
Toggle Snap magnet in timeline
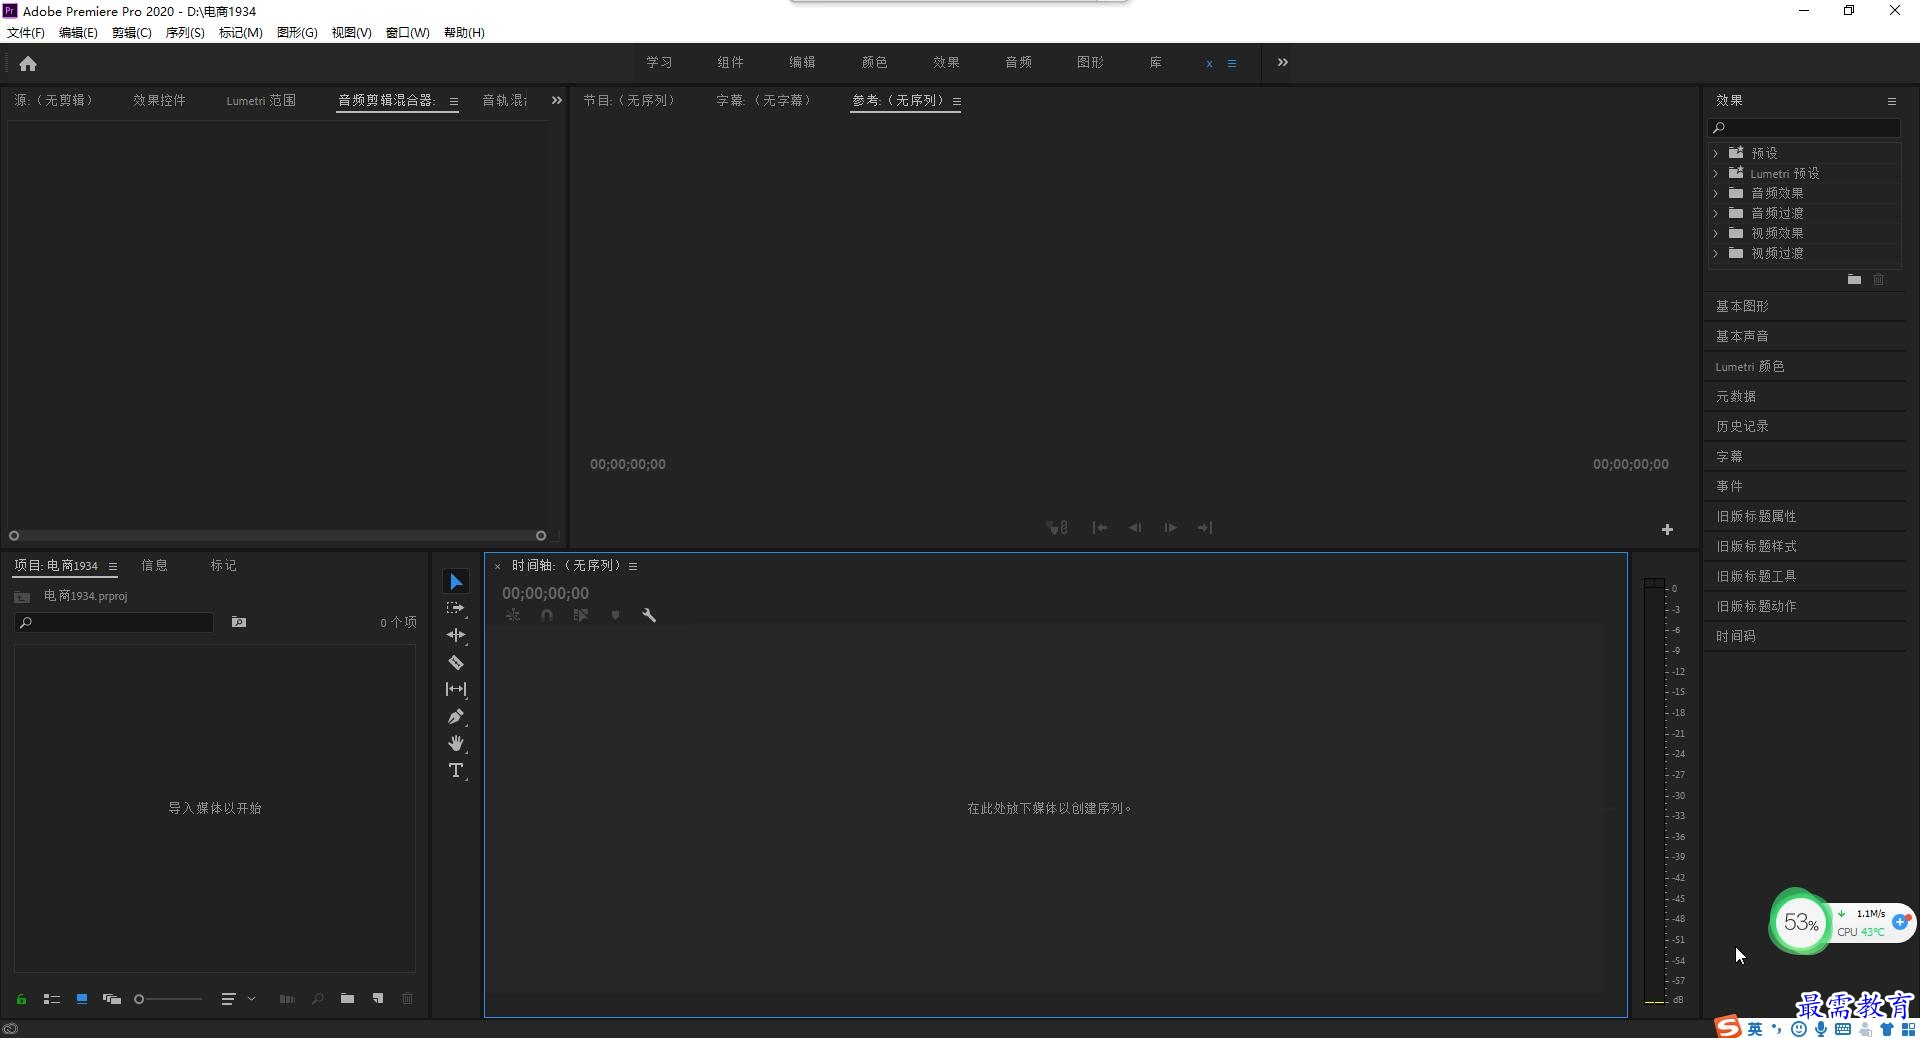pos(547,615)
